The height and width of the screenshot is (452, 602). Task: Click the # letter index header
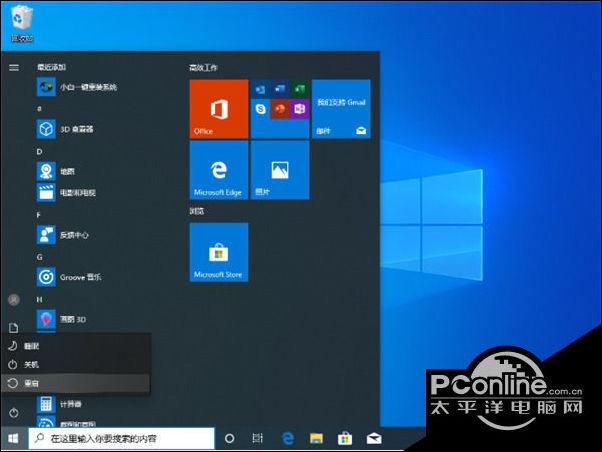[39, 109]
